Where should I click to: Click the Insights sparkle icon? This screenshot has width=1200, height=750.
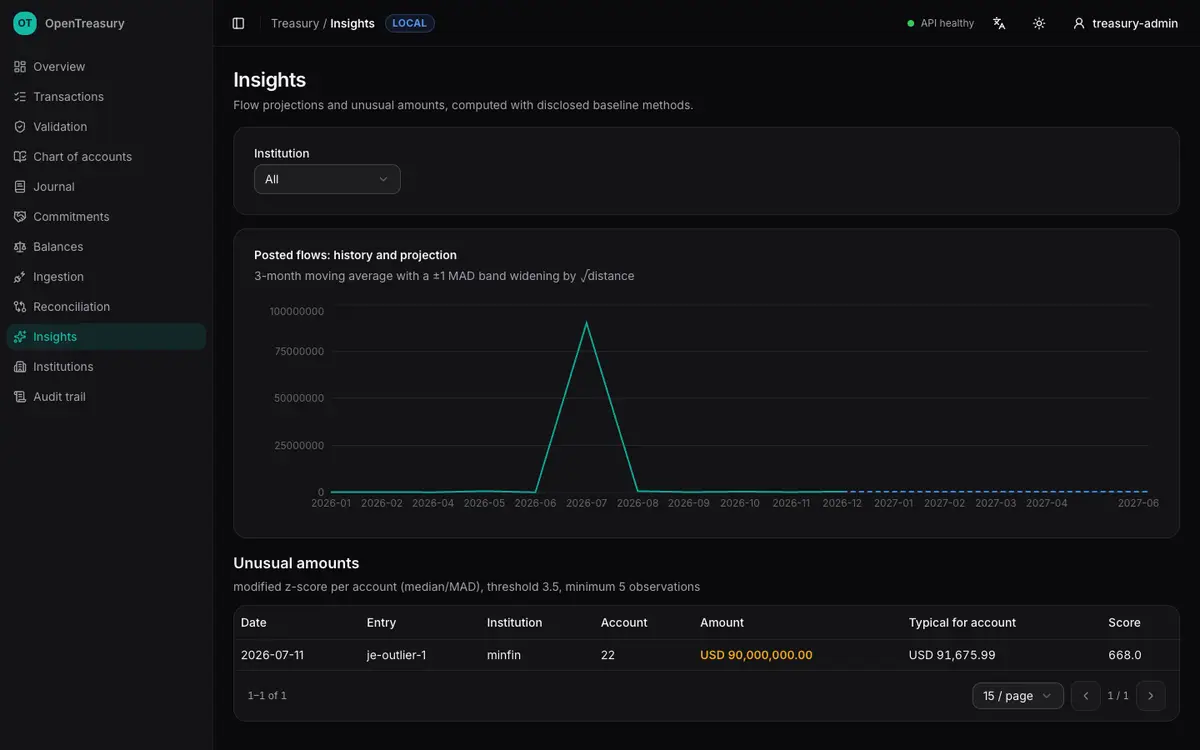pos(20,337)
